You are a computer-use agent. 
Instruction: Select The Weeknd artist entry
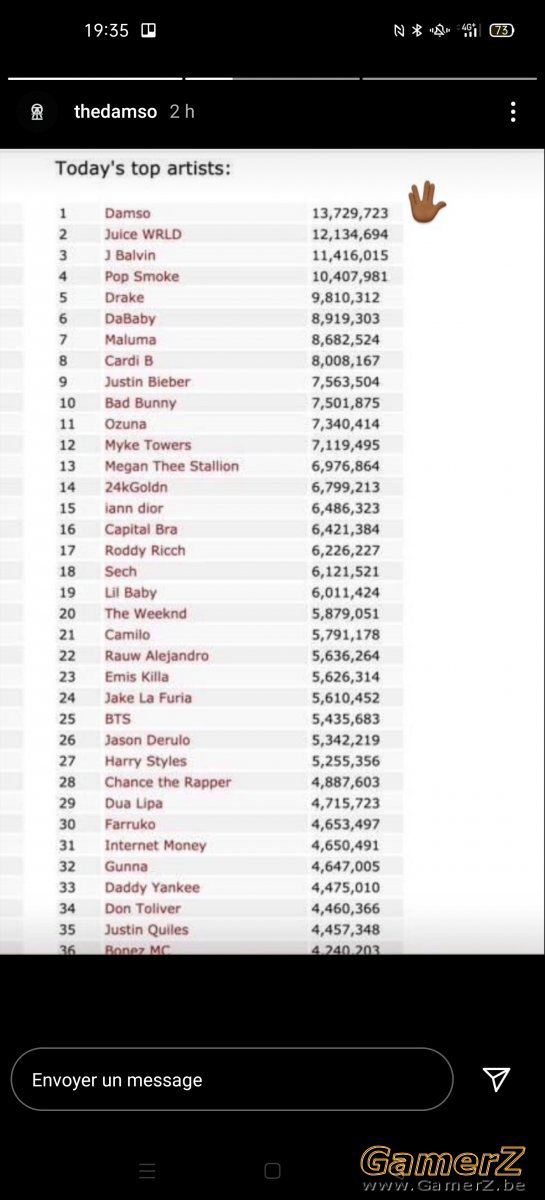[x=145, y=613]
